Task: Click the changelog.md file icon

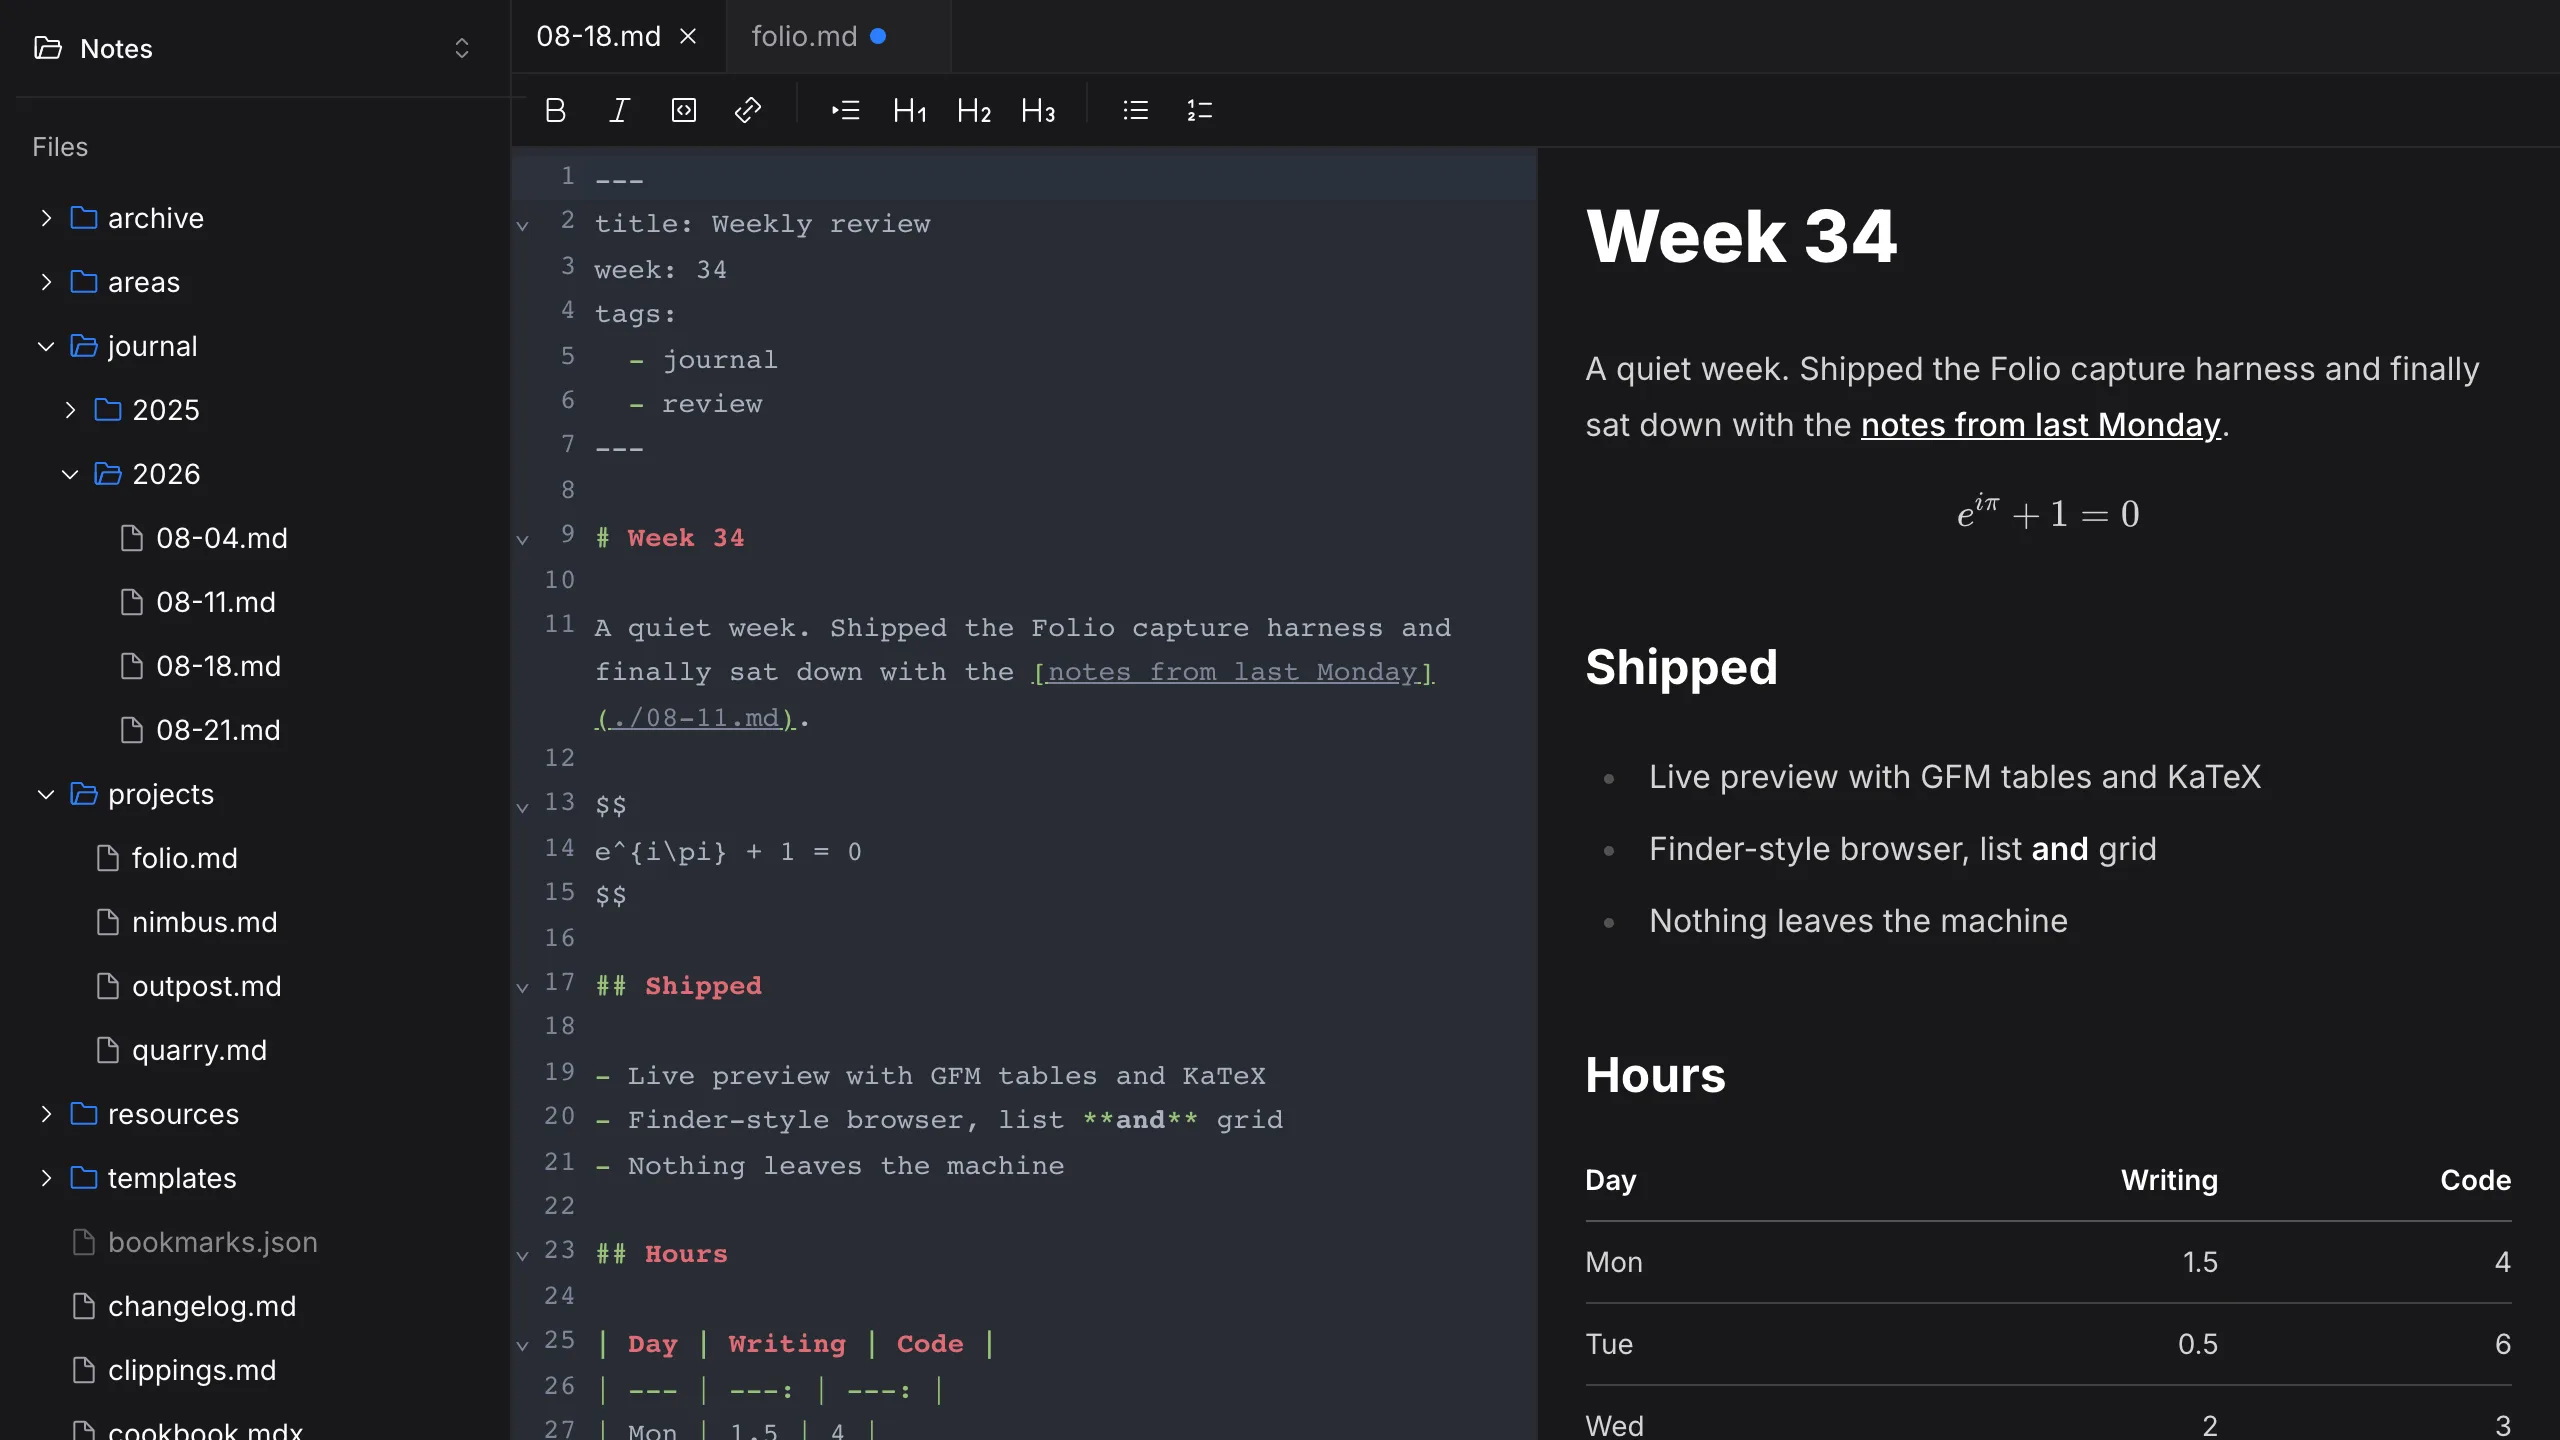Action: coord(84,1306)
